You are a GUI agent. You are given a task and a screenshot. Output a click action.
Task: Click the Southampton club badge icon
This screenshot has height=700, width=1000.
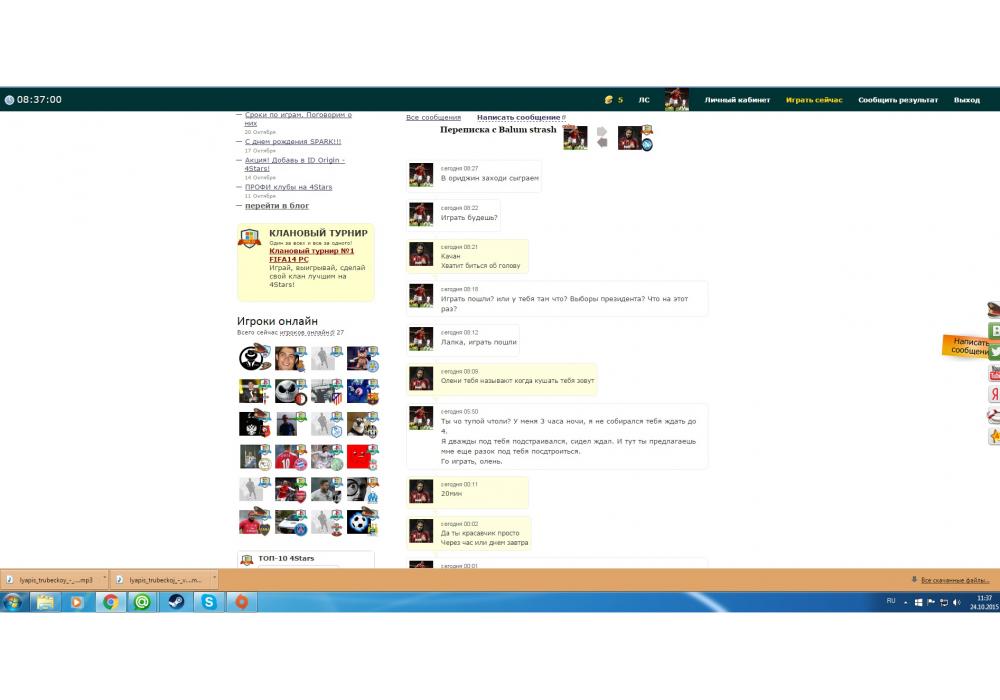point(337,529)
